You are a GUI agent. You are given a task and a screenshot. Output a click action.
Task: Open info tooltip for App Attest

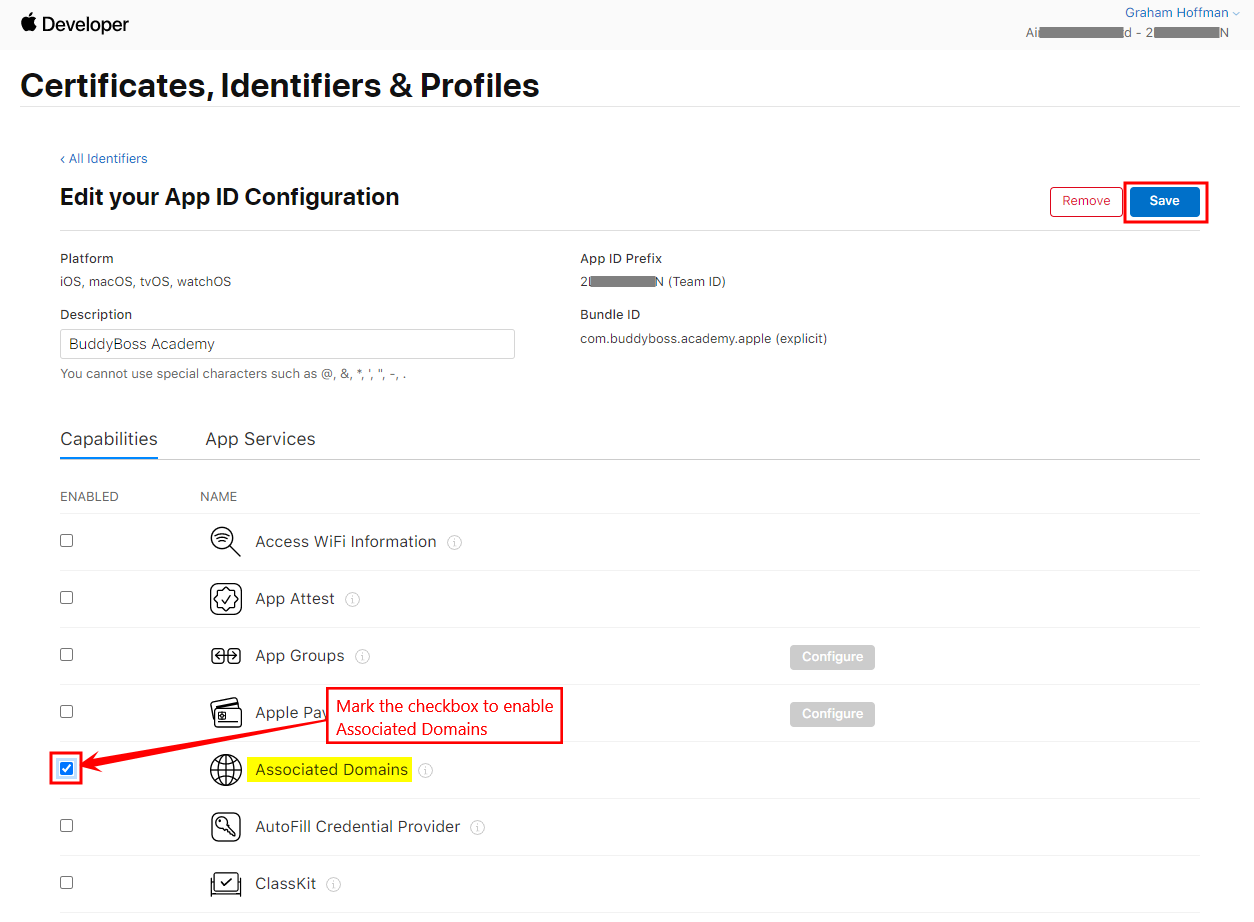352,599
